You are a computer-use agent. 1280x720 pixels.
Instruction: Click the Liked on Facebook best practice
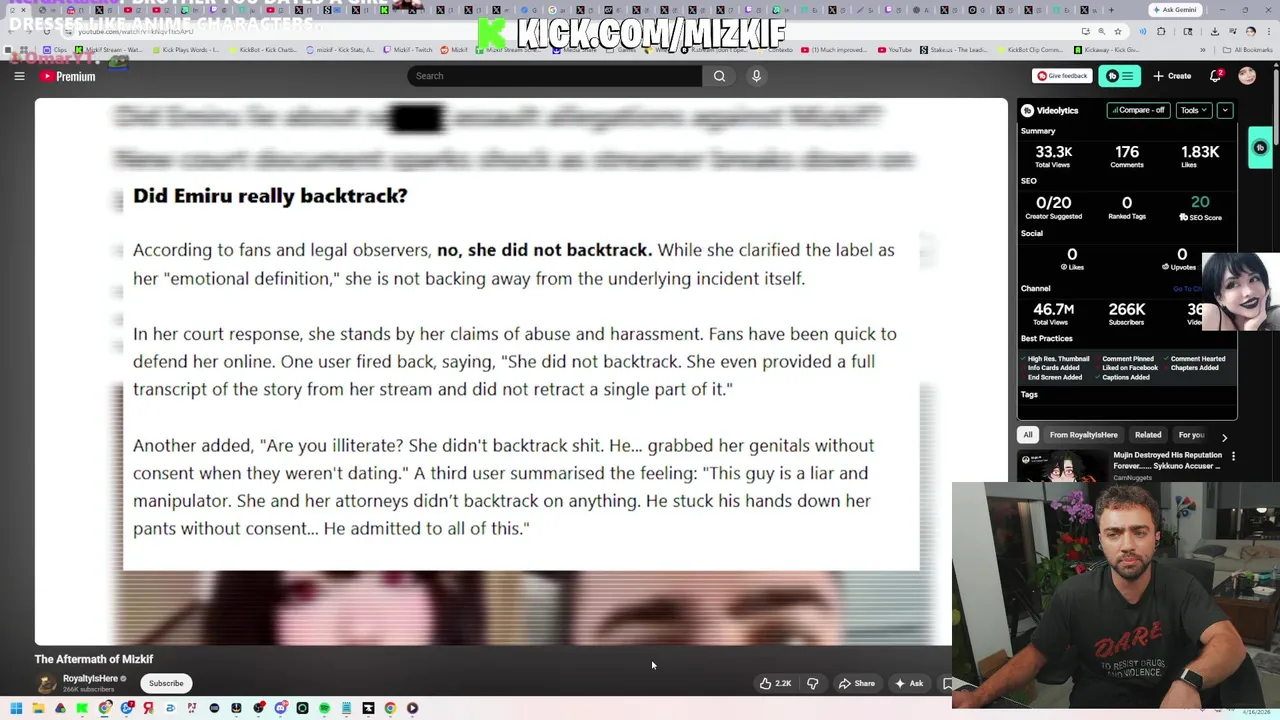[1126, 368]
